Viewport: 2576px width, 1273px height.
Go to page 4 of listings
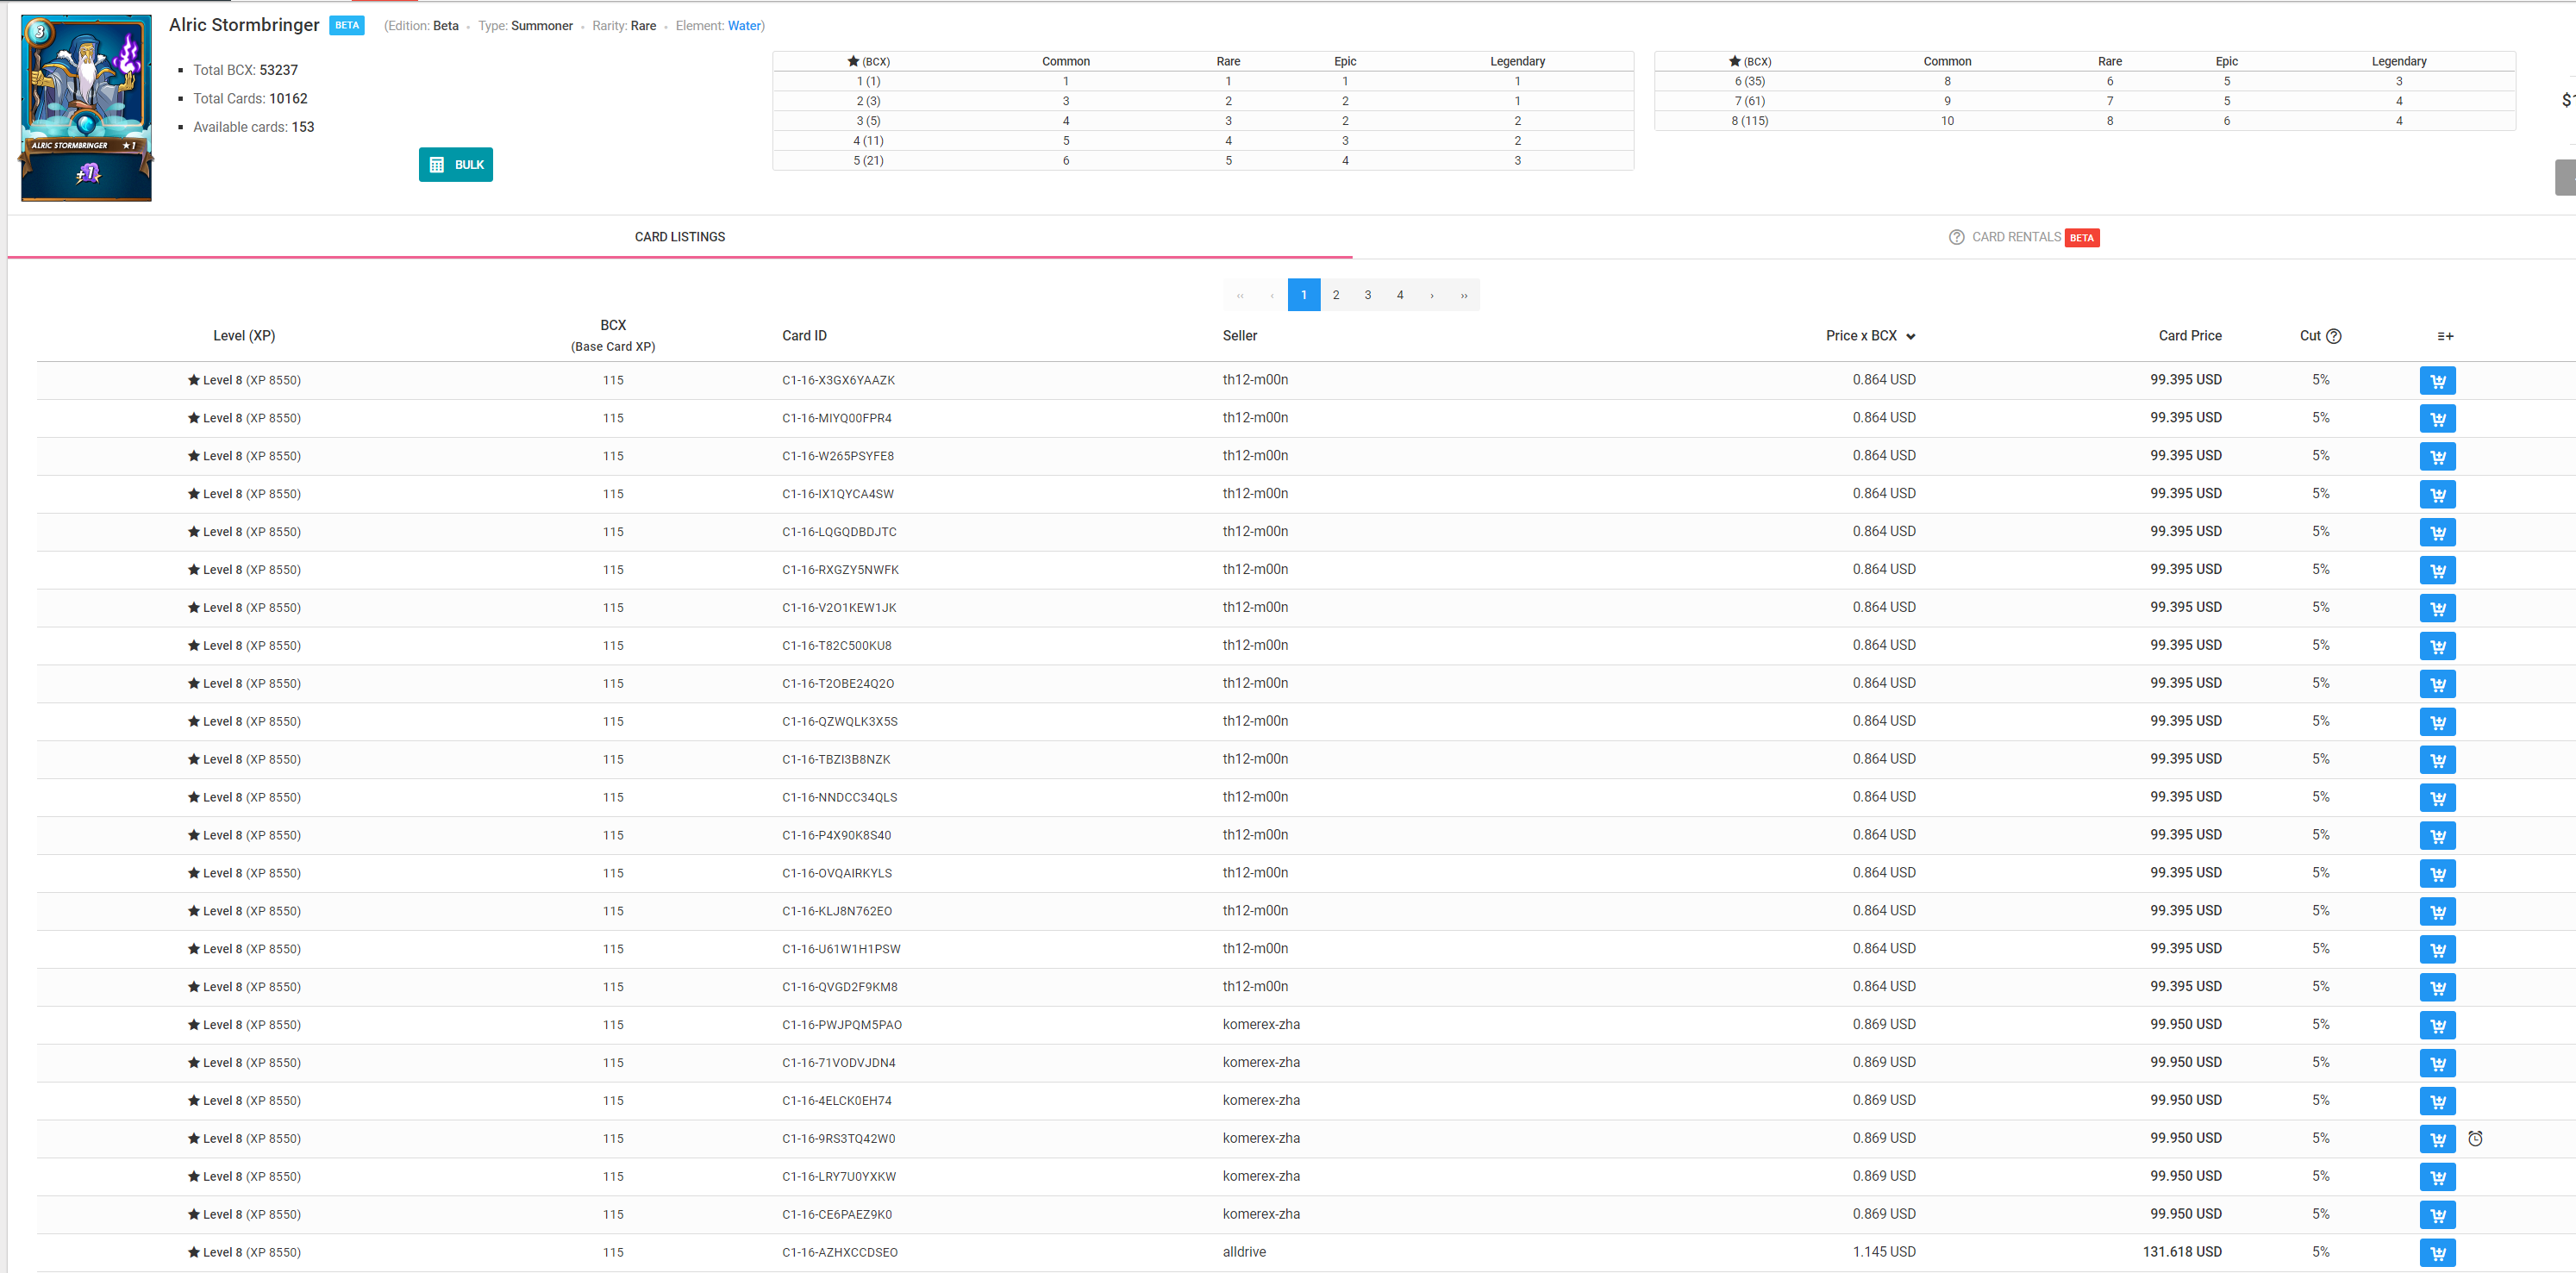click(x=1400, y=295)
